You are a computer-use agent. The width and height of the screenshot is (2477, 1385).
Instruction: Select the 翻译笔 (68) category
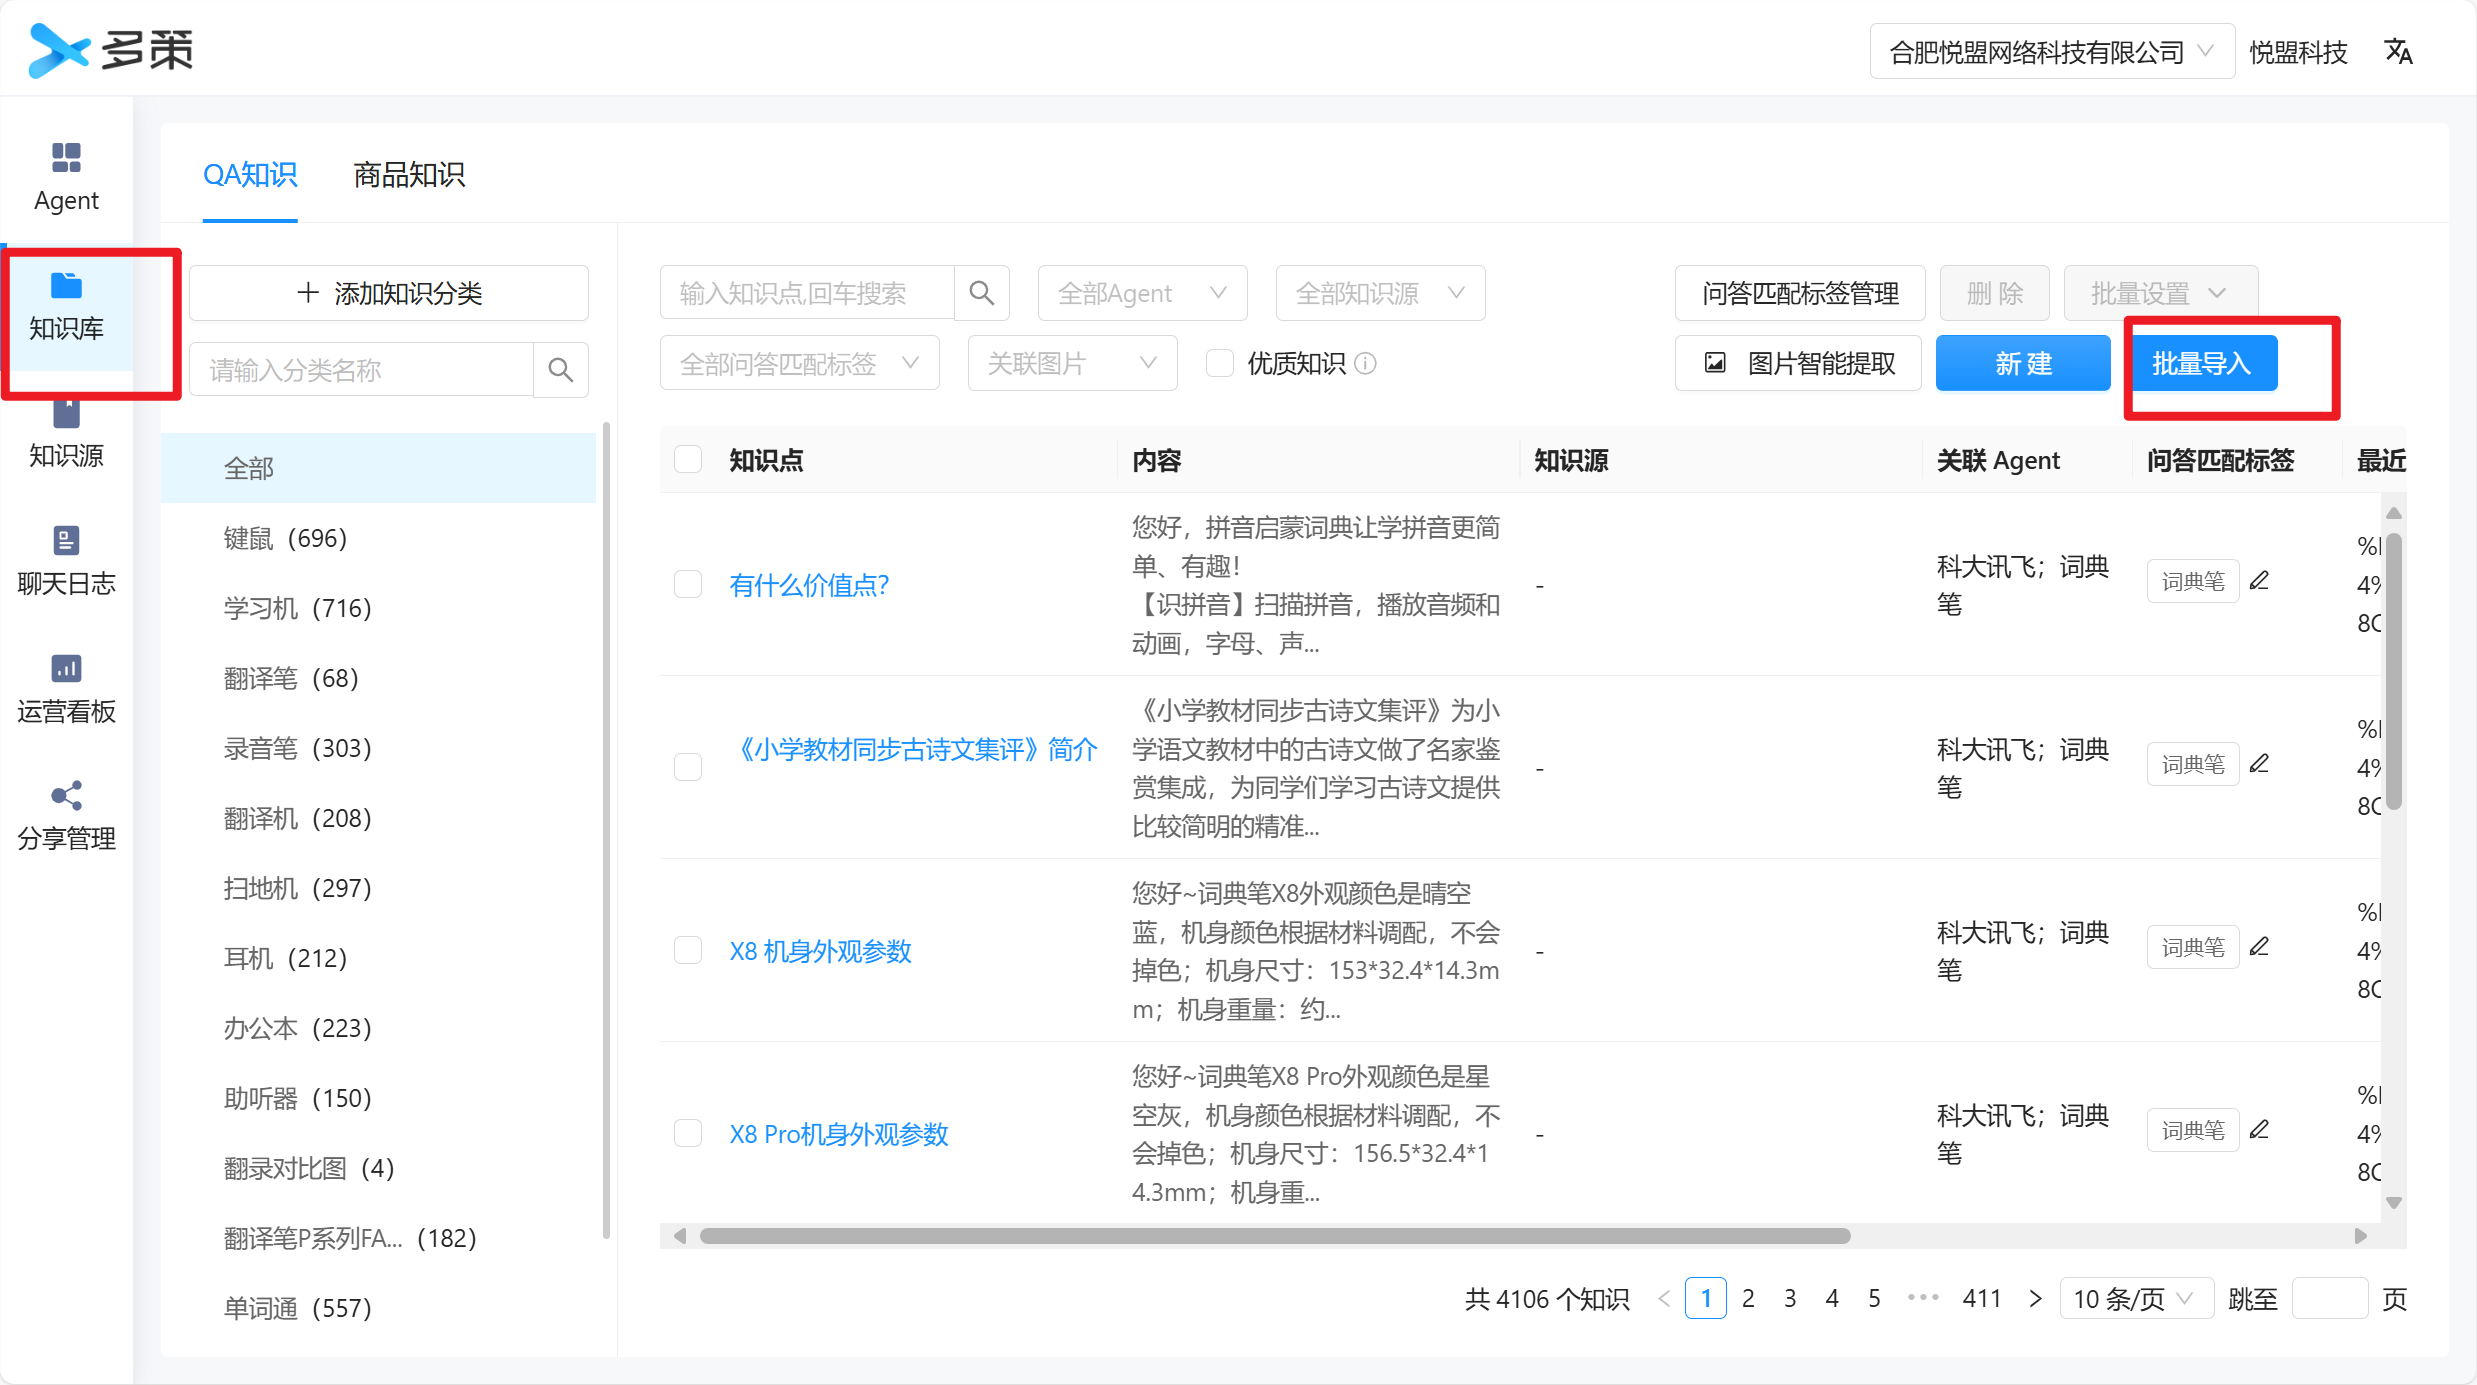pos(378,678)
